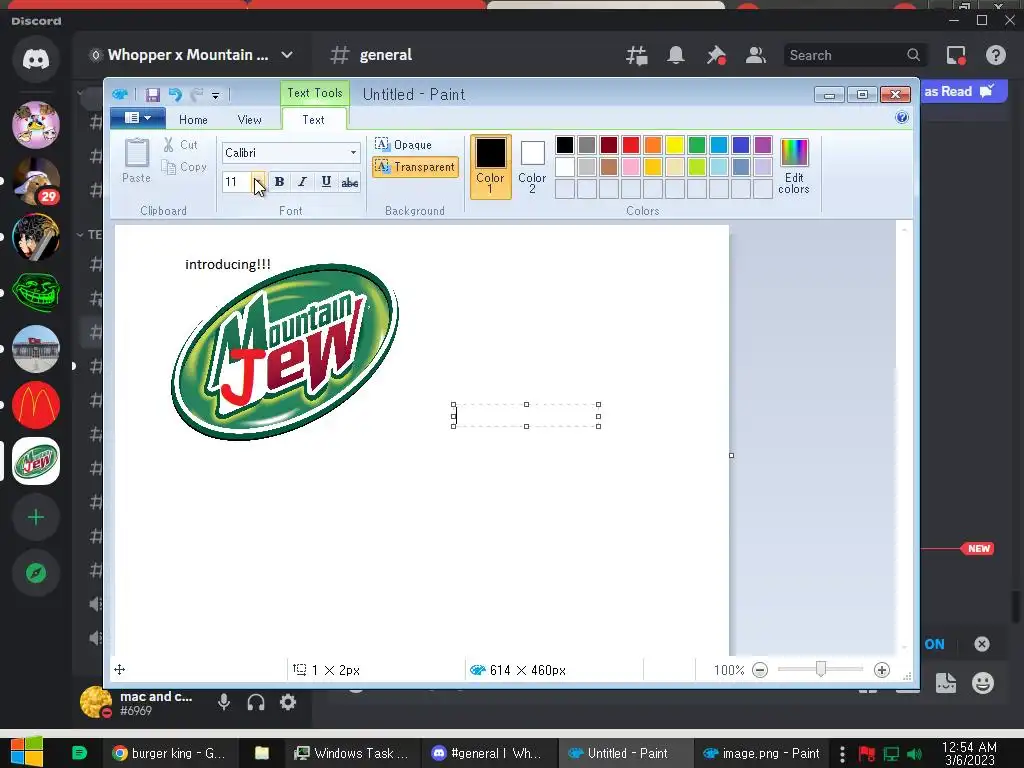Open the green trollface server icon
Screen dimensions: 1024x768
(x=36, y=292)
